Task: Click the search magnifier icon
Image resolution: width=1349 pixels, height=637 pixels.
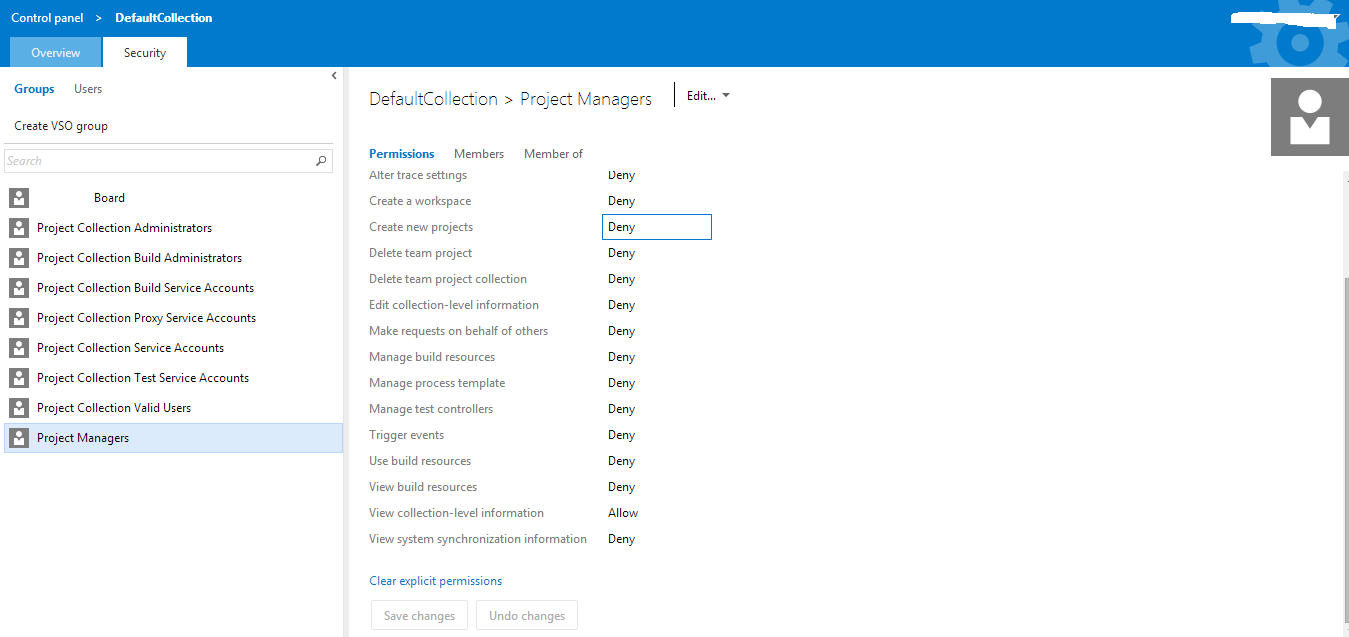Action: tap(321, 161)
